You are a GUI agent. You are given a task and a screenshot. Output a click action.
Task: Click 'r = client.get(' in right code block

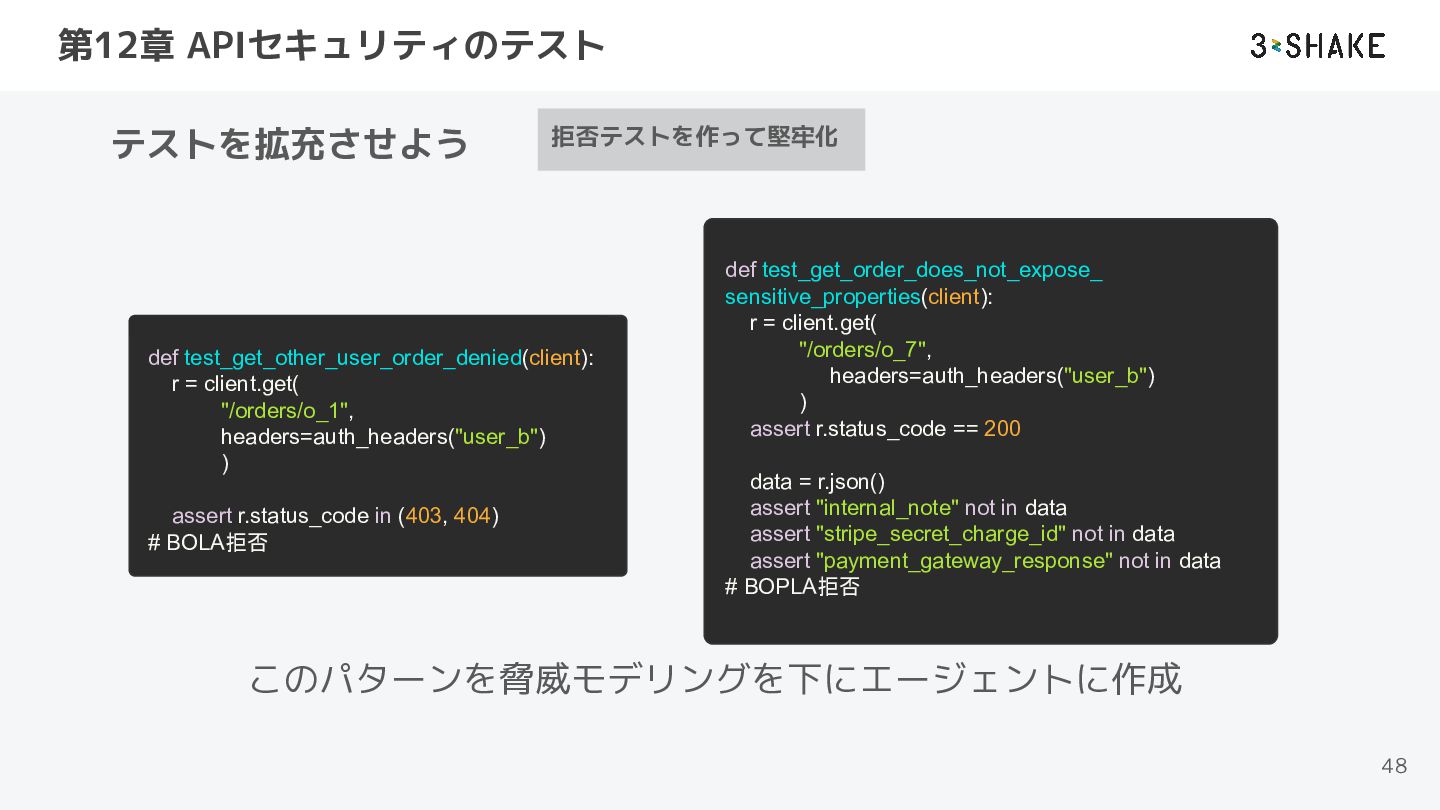813,323
